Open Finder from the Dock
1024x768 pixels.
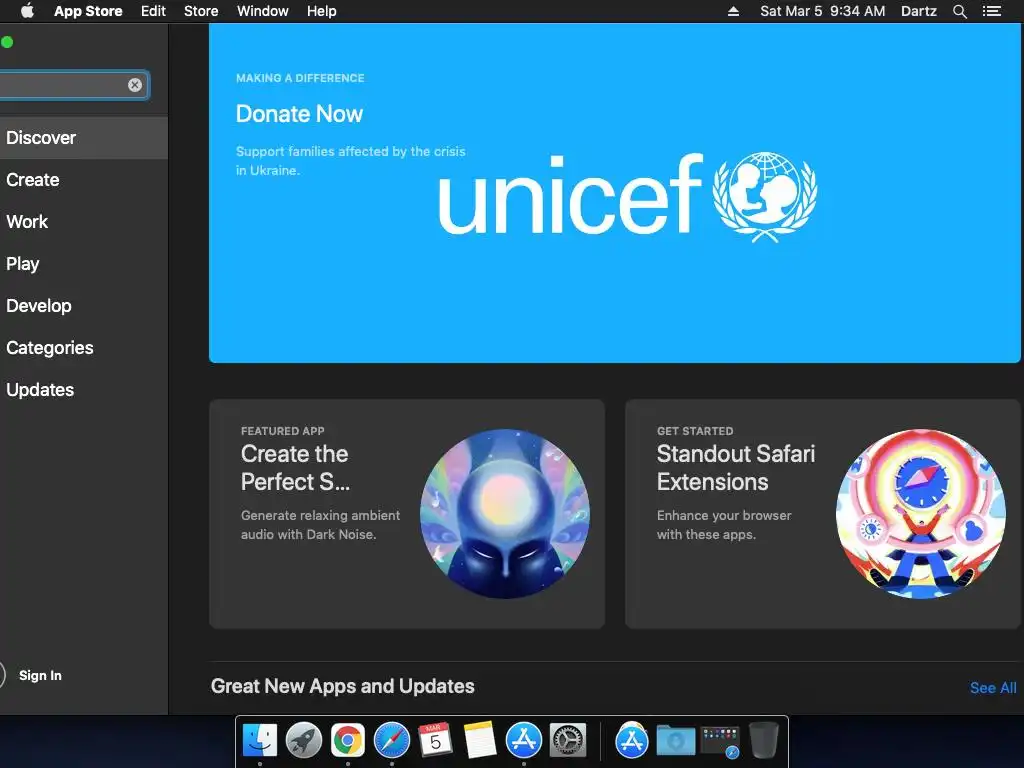pyautogui.click(x=260, y=740)
